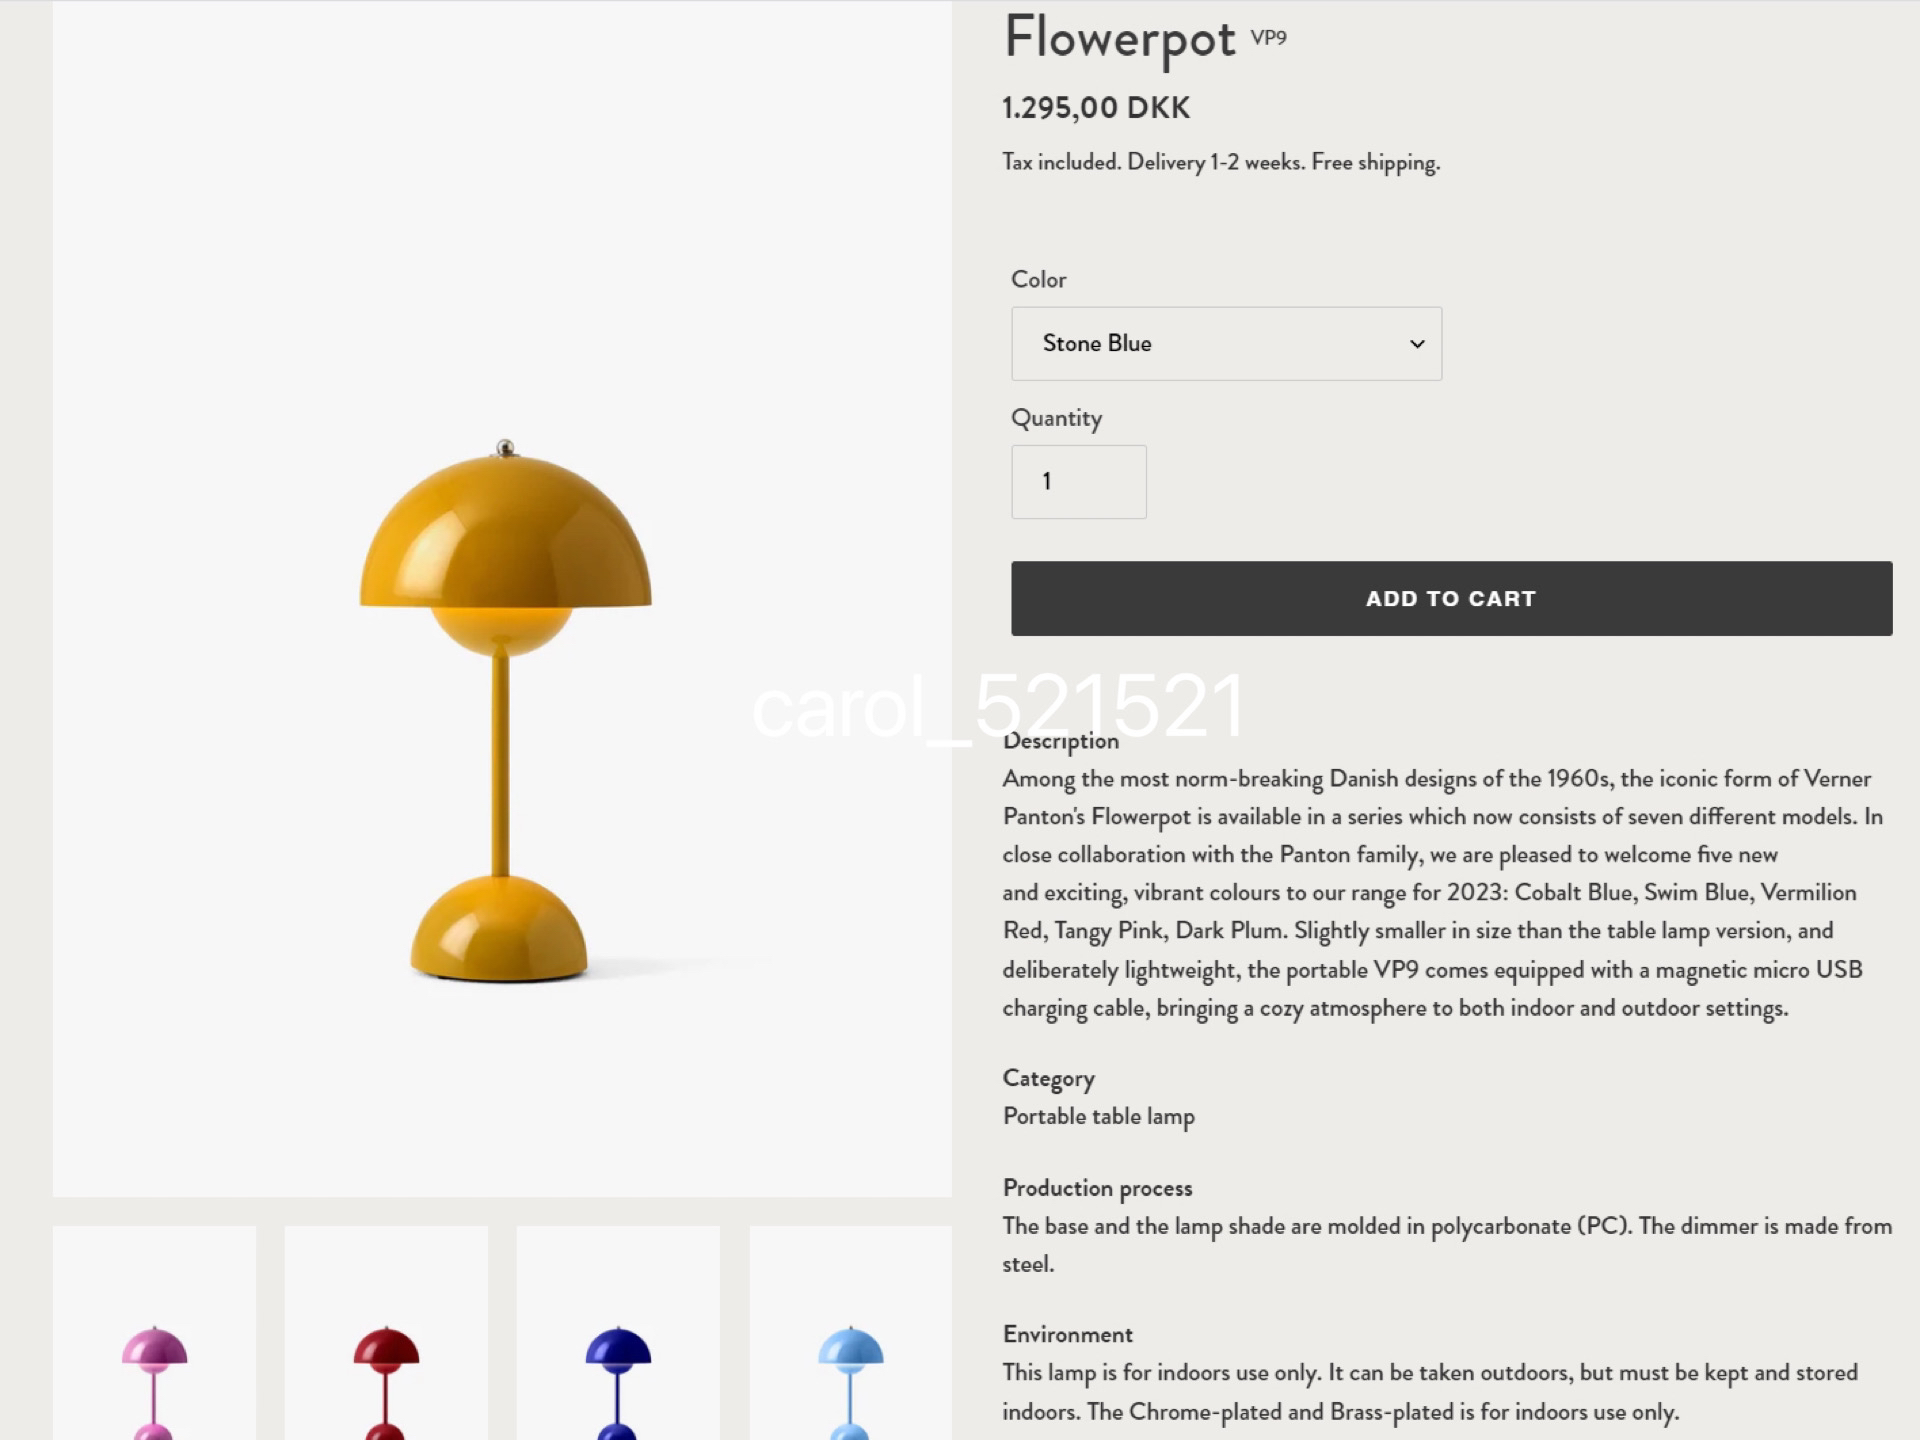The width and height of the screenshot is (1920, 1440).
Task: Click the Portable table lamp category text
Action: coord(1098,1116)
